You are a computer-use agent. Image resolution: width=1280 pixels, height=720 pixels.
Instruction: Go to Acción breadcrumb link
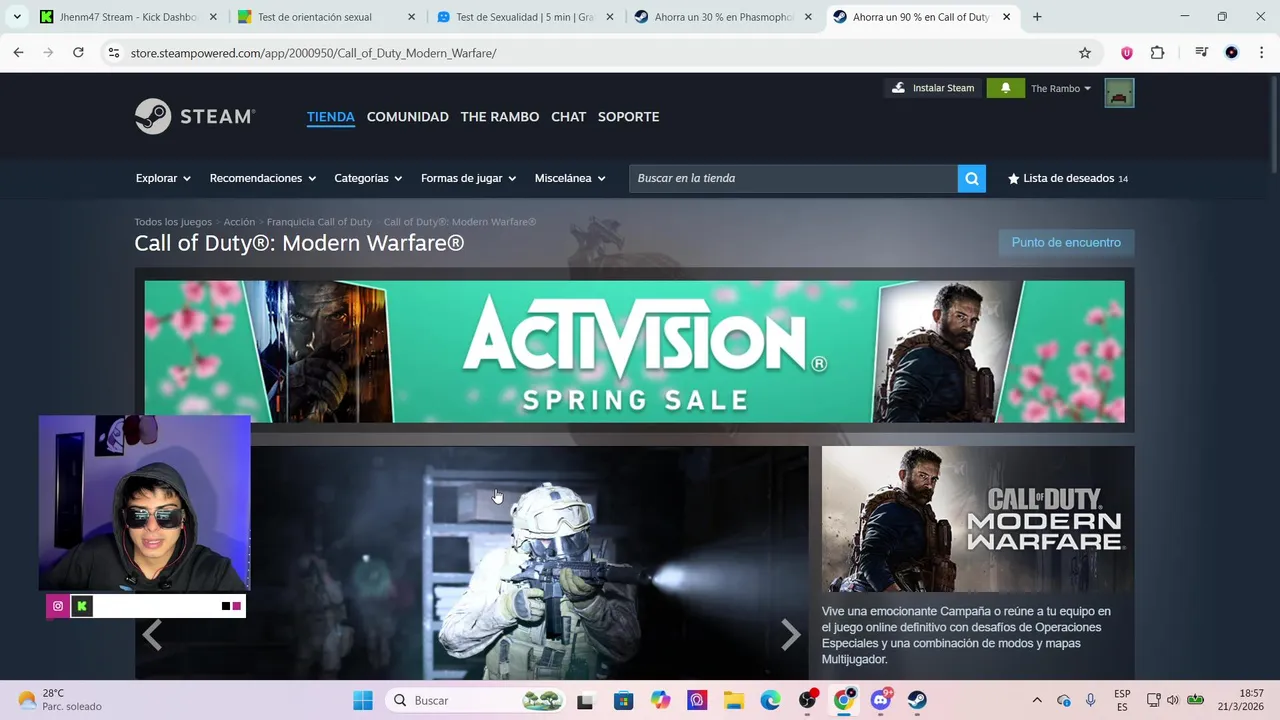[x=239, y=222]
